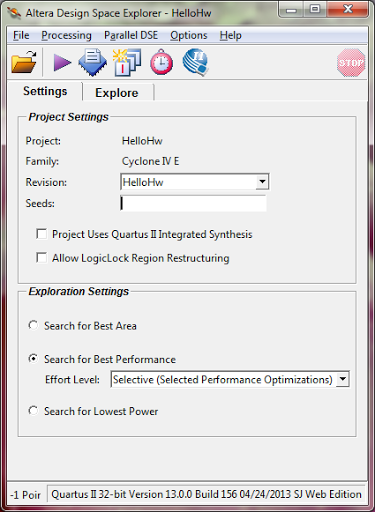The width and height of the screenshot is (375, 512).
Task: Open the Parallel DSE menu
Action: tap(131, 35)
